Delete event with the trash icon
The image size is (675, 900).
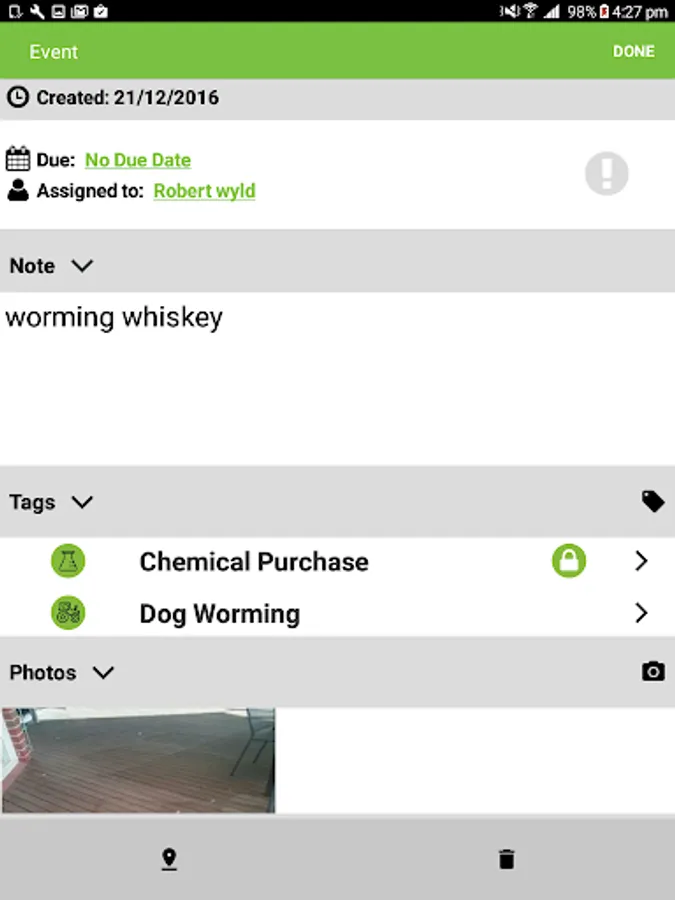coord(506,859)
